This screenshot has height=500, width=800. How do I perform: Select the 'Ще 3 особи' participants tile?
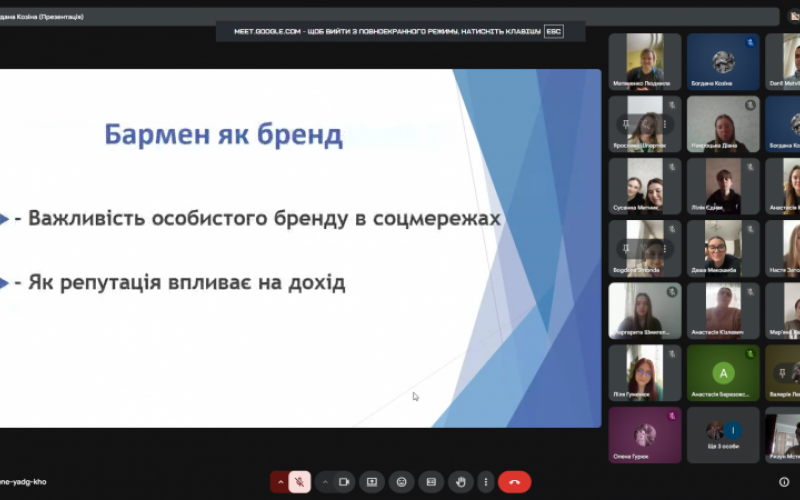[723, 435]
